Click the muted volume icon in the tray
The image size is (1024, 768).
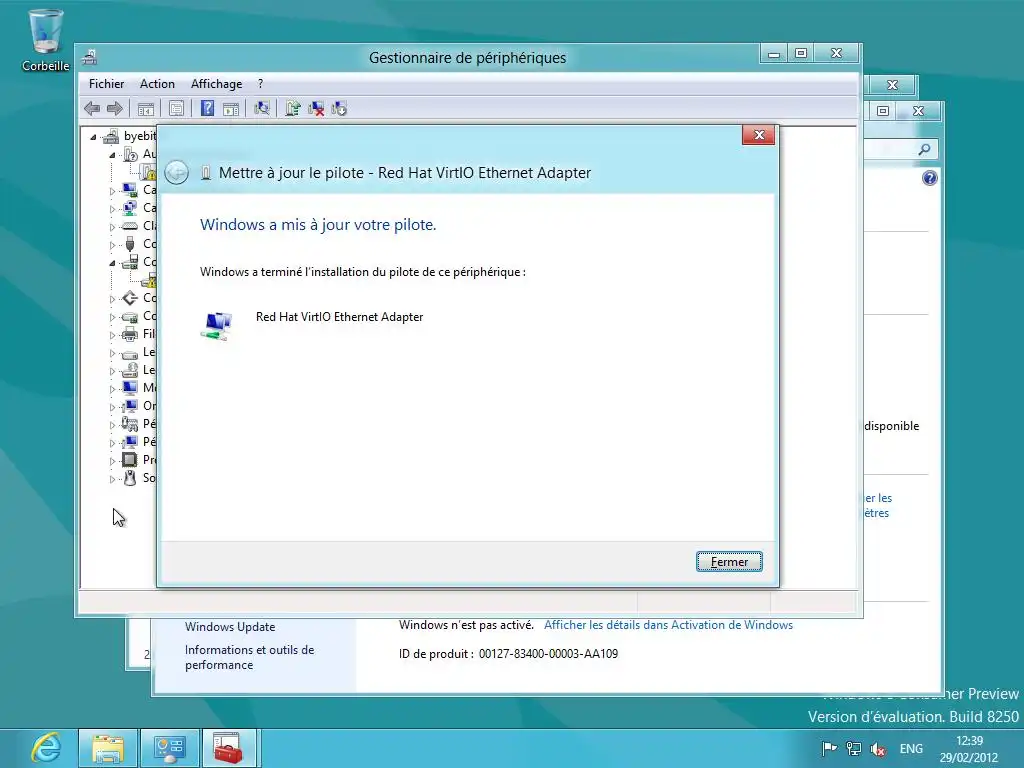click(878, 749)
